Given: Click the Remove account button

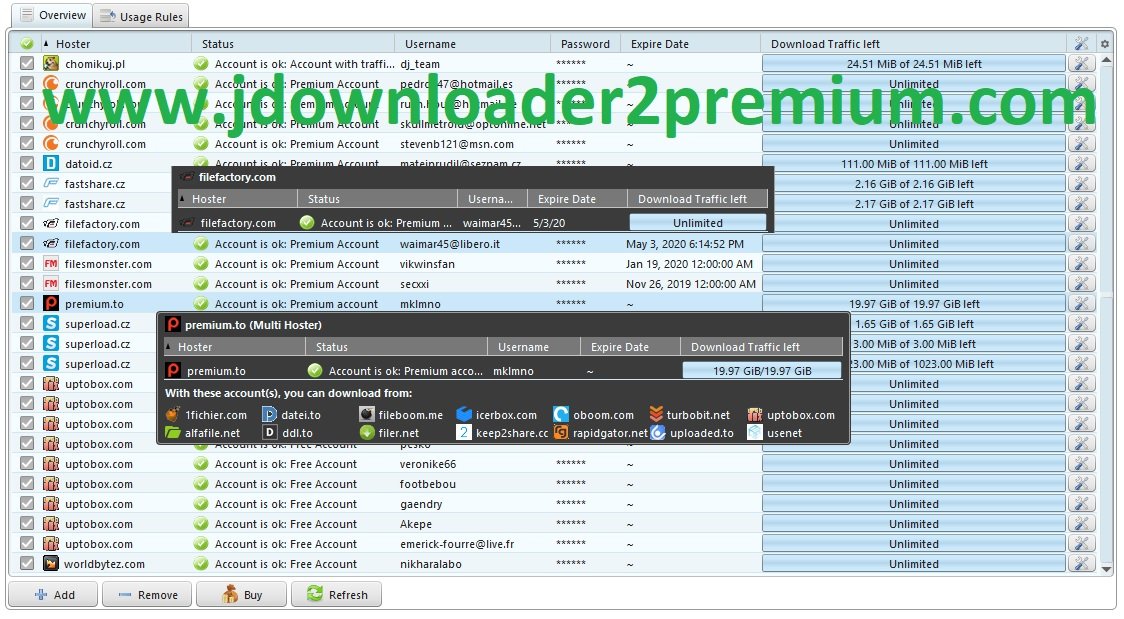Looking at the screenshot, I should (147, 595).
